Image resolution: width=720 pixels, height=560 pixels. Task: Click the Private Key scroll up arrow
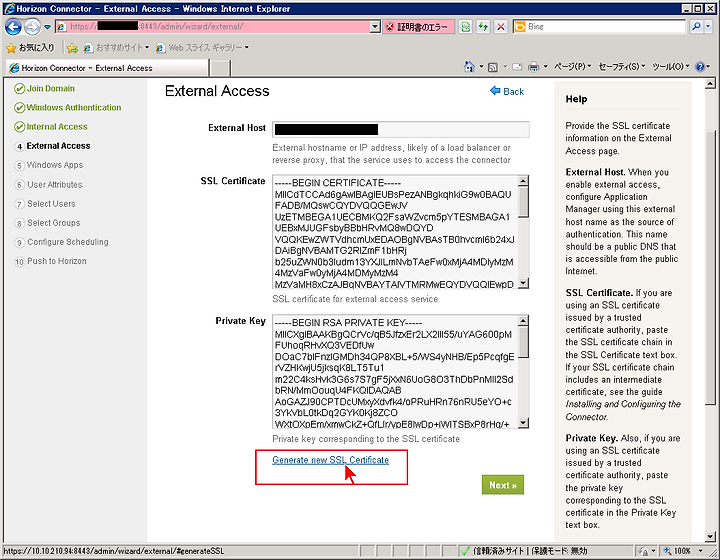[x=523, y=321]
